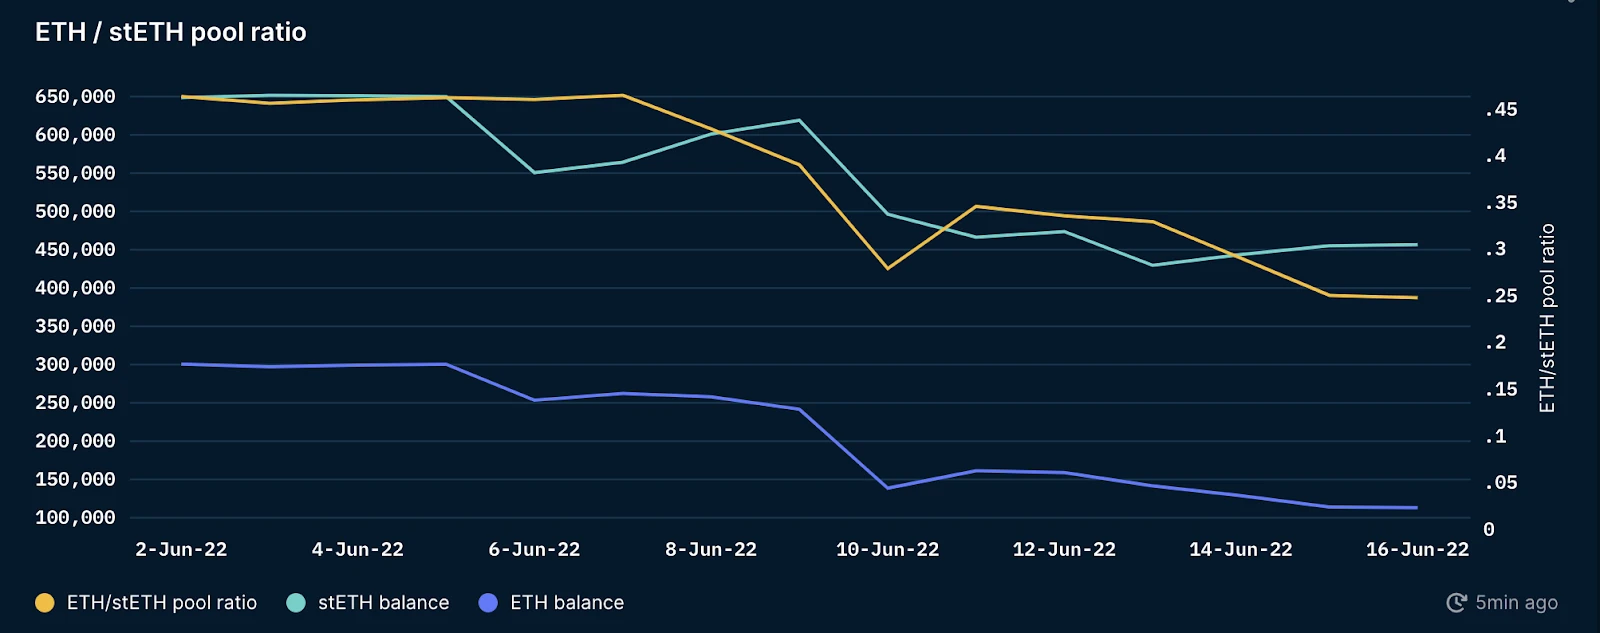Select the 14-Jun-22 x-axis date label
Viewport: 1600px width, 633px height.
tap(1241, 549)
